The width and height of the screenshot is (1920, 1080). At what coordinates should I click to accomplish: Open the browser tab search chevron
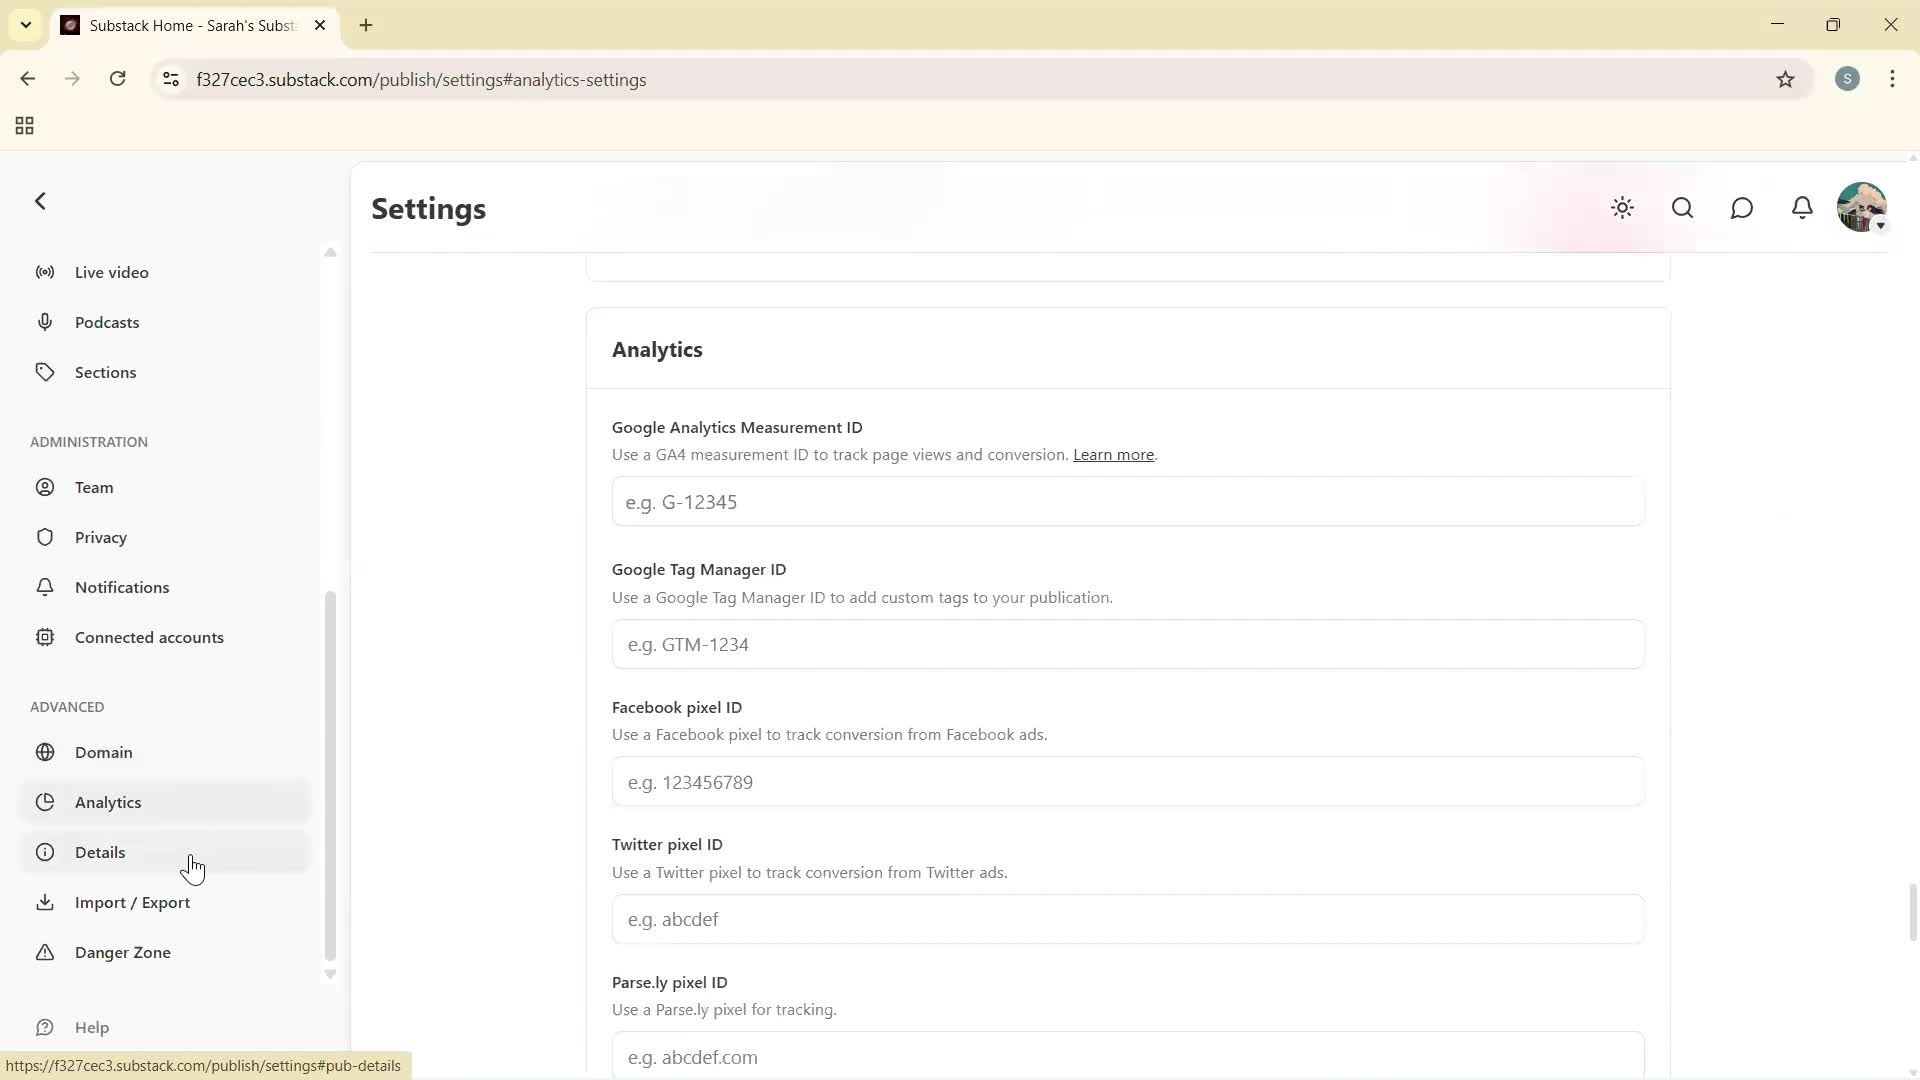point(26,25)
